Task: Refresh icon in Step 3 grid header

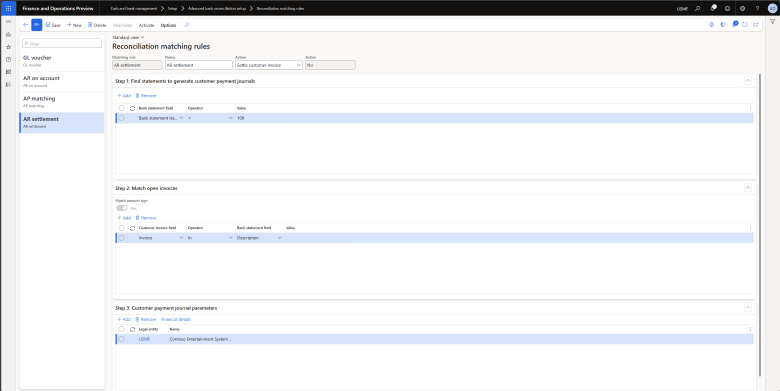Action: click(x=132, y=329)
